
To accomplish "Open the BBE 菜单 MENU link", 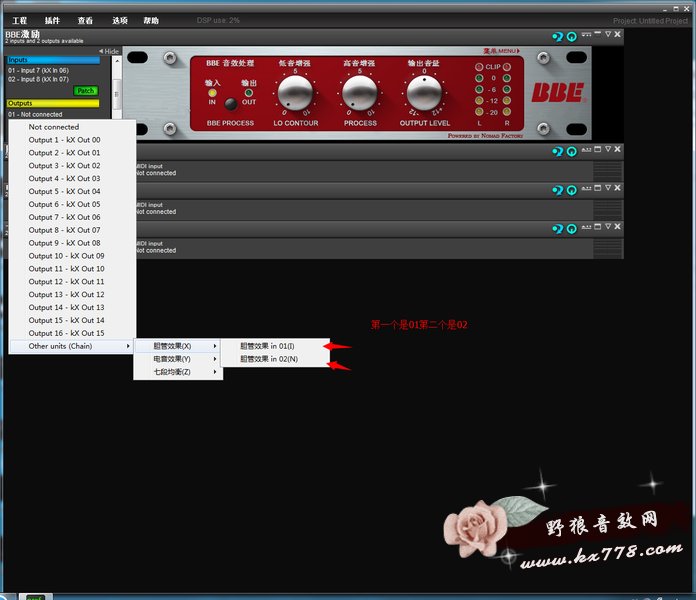I will [501, 51].
